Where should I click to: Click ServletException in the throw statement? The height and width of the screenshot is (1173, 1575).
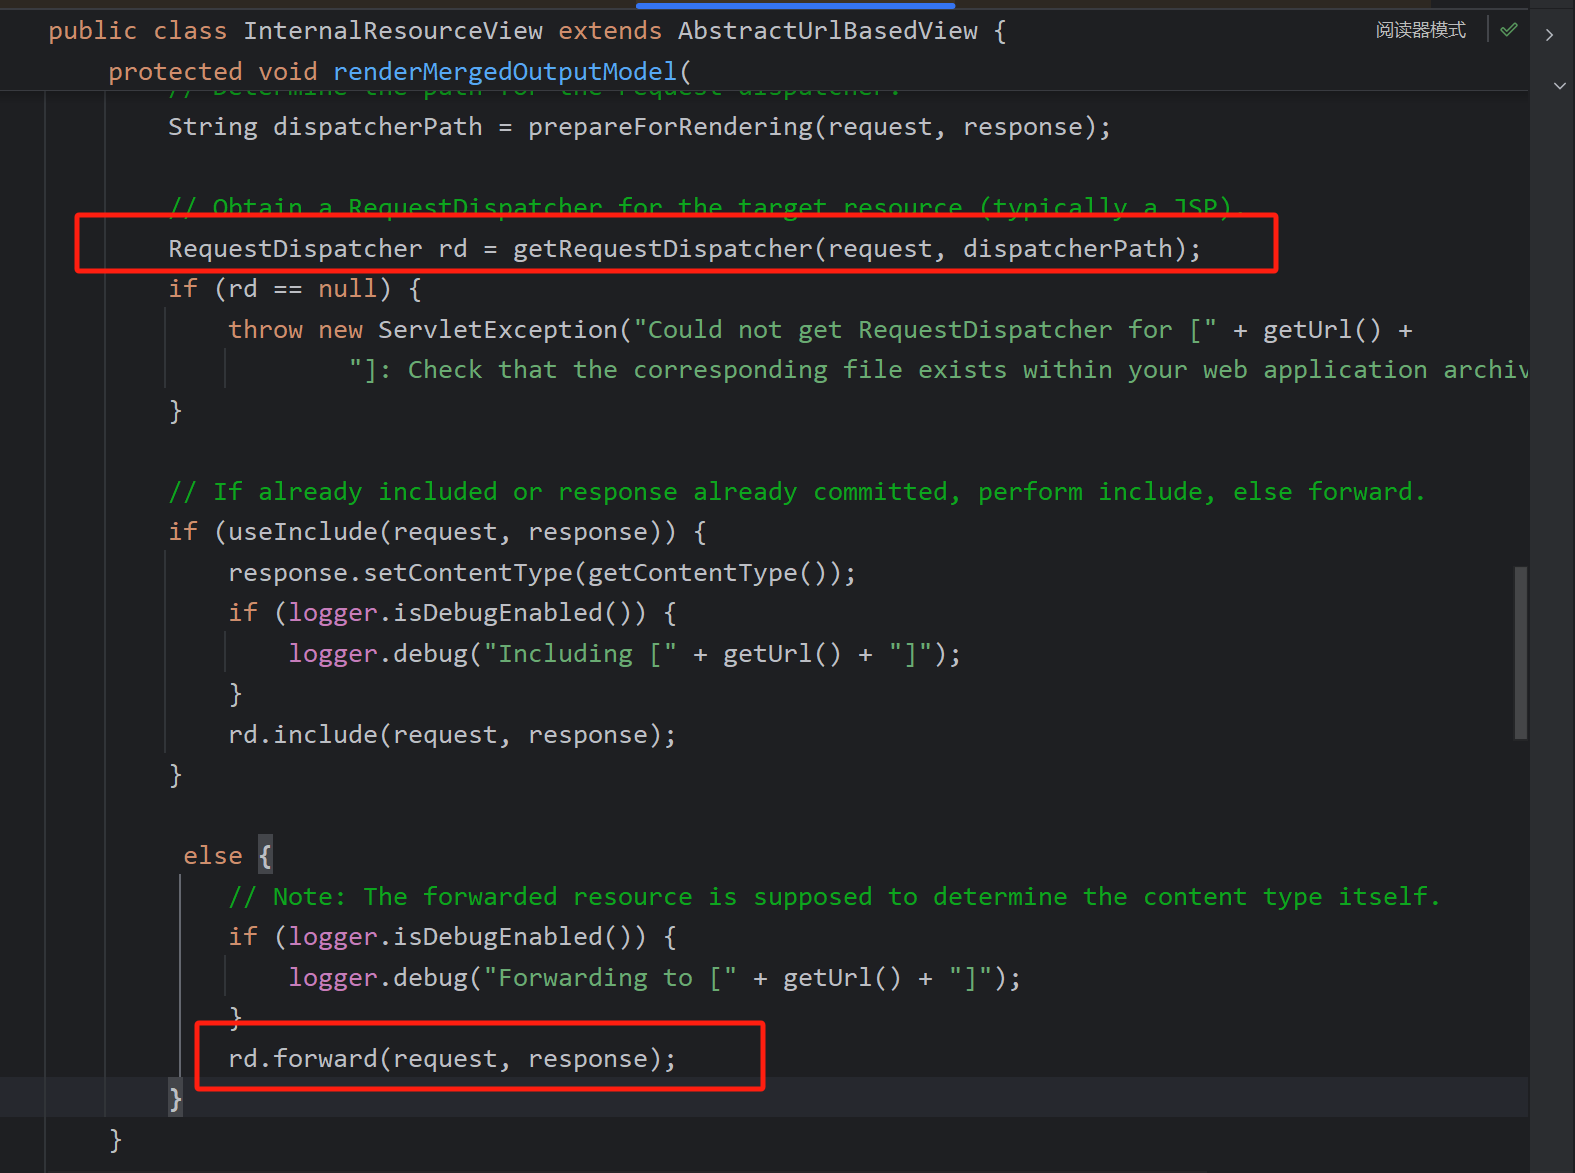(498, 330)
